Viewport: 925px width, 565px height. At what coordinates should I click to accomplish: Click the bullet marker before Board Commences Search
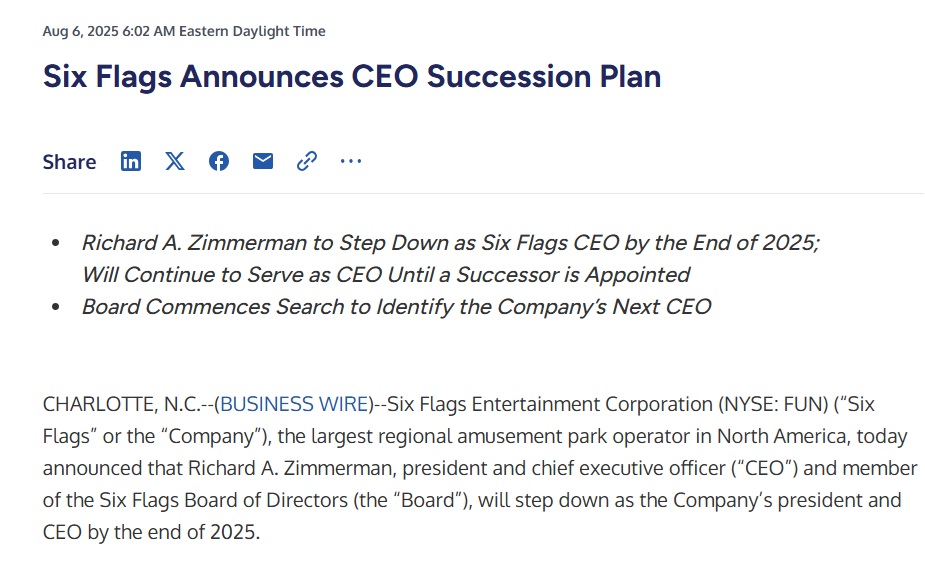pos(56,307)
